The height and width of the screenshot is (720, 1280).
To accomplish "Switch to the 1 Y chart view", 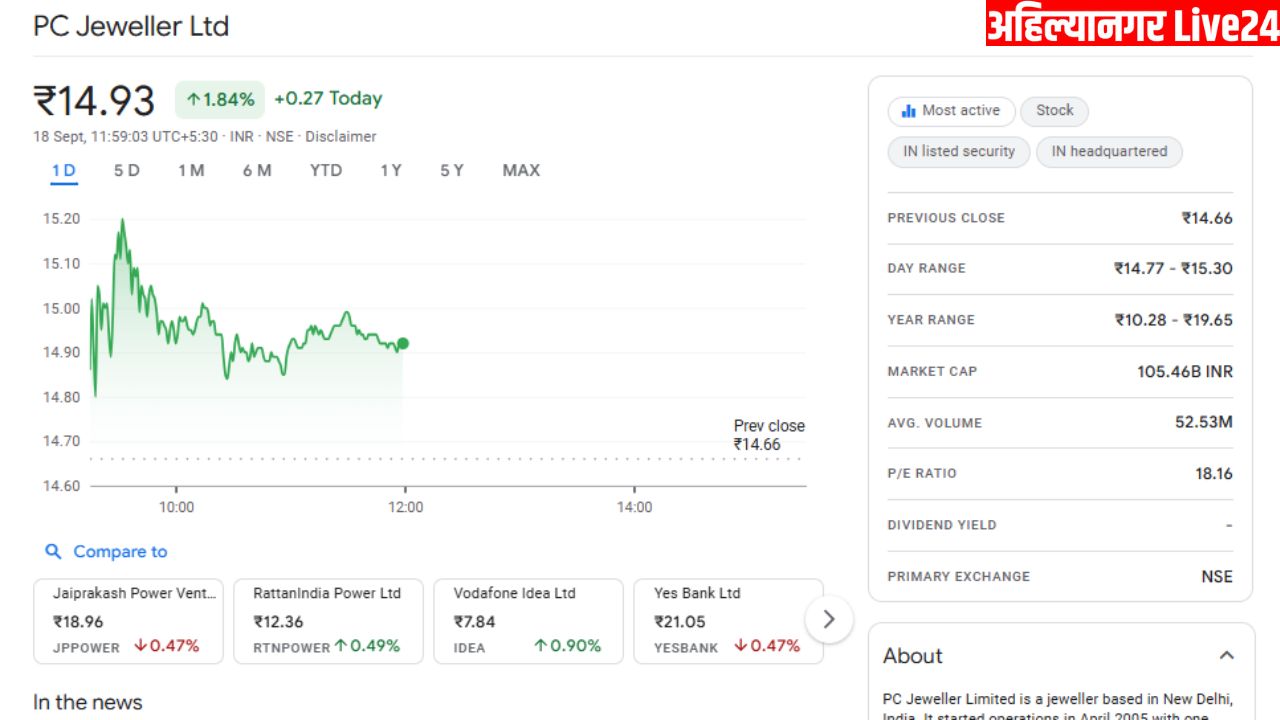I will click(x=391, y=171).
